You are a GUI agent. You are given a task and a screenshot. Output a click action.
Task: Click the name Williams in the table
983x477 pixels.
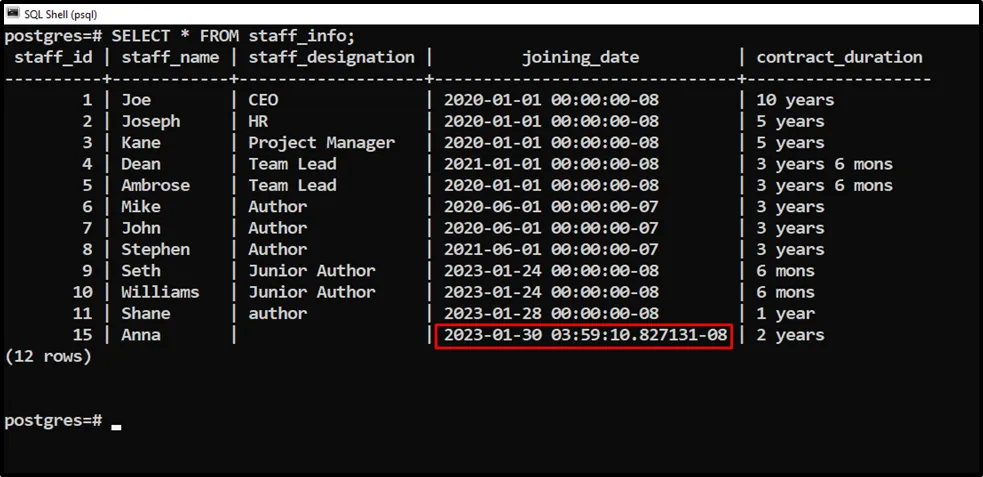click(x=160, y=292)
